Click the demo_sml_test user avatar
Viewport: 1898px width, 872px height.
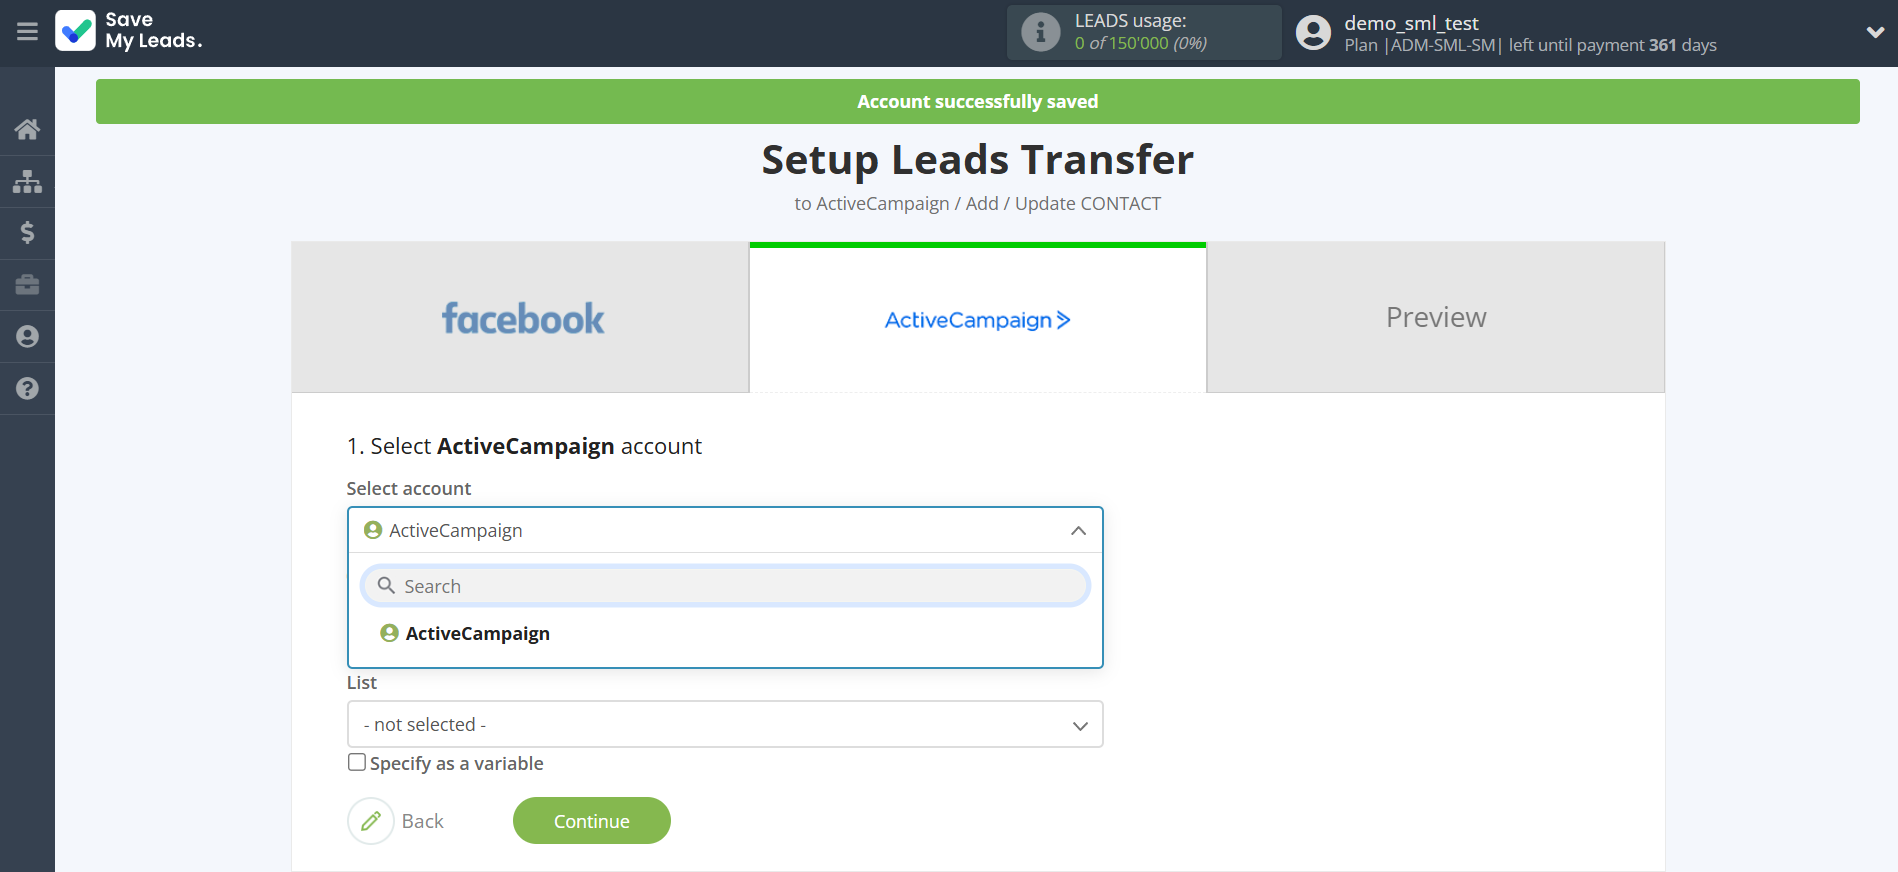click(1313, 33)
